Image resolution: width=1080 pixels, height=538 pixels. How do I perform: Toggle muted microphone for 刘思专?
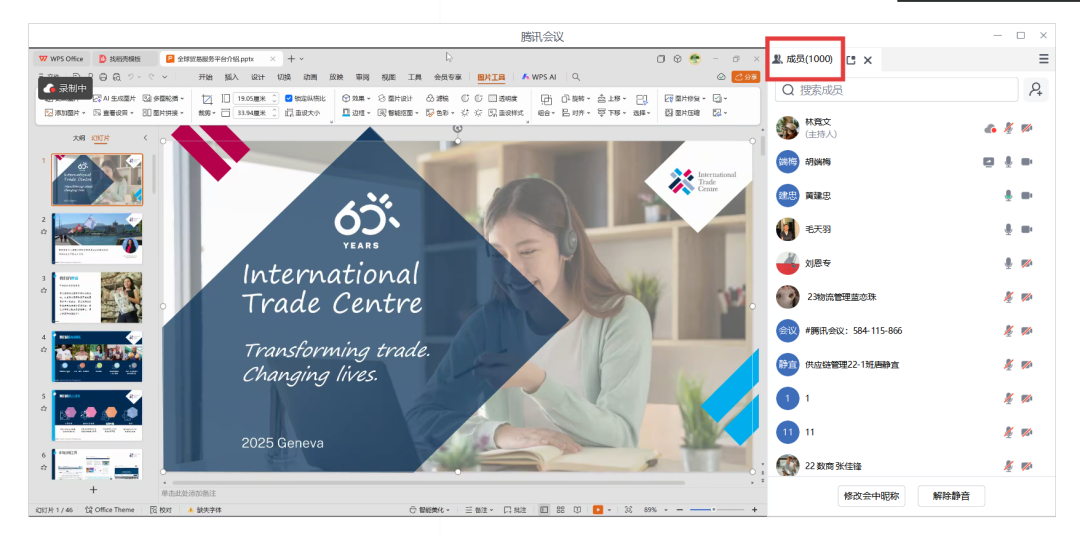(x=1009, y=263)
